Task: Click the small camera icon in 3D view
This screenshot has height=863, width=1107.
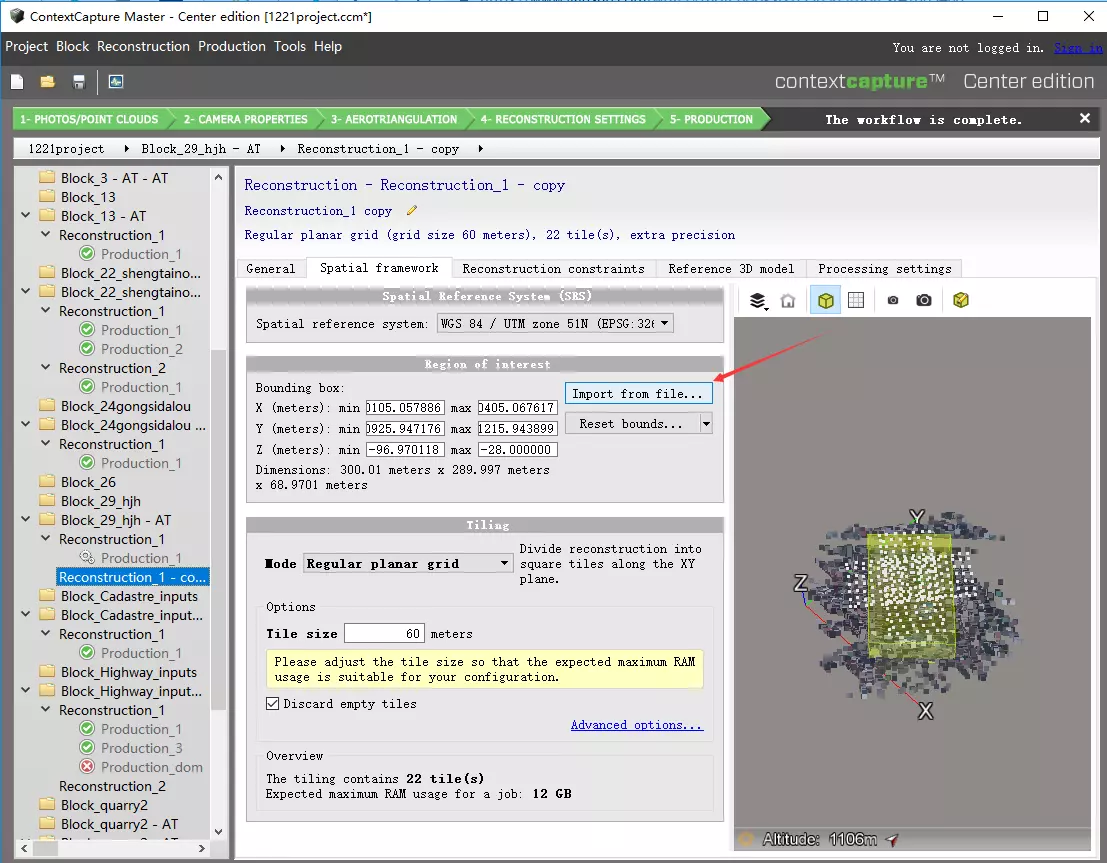Action: (893, 301)
